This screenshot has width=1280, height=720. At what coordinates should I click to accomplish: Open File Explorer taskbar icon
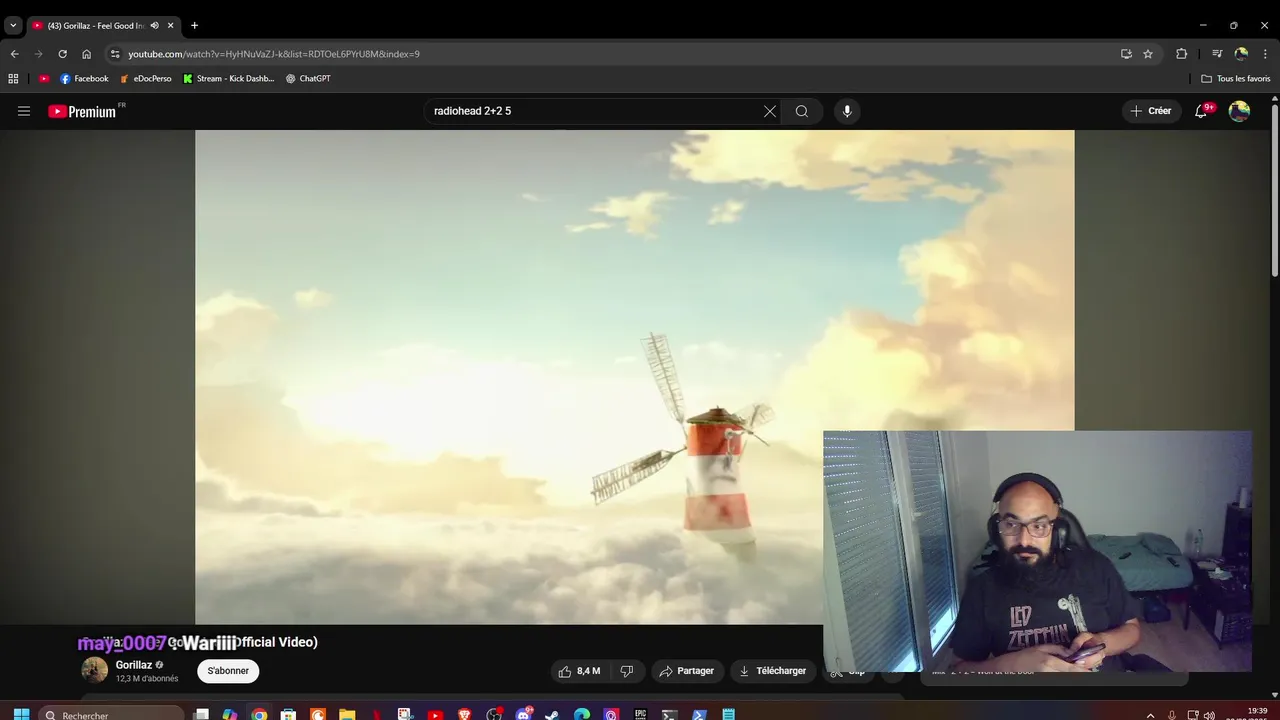tap(347, 715)
